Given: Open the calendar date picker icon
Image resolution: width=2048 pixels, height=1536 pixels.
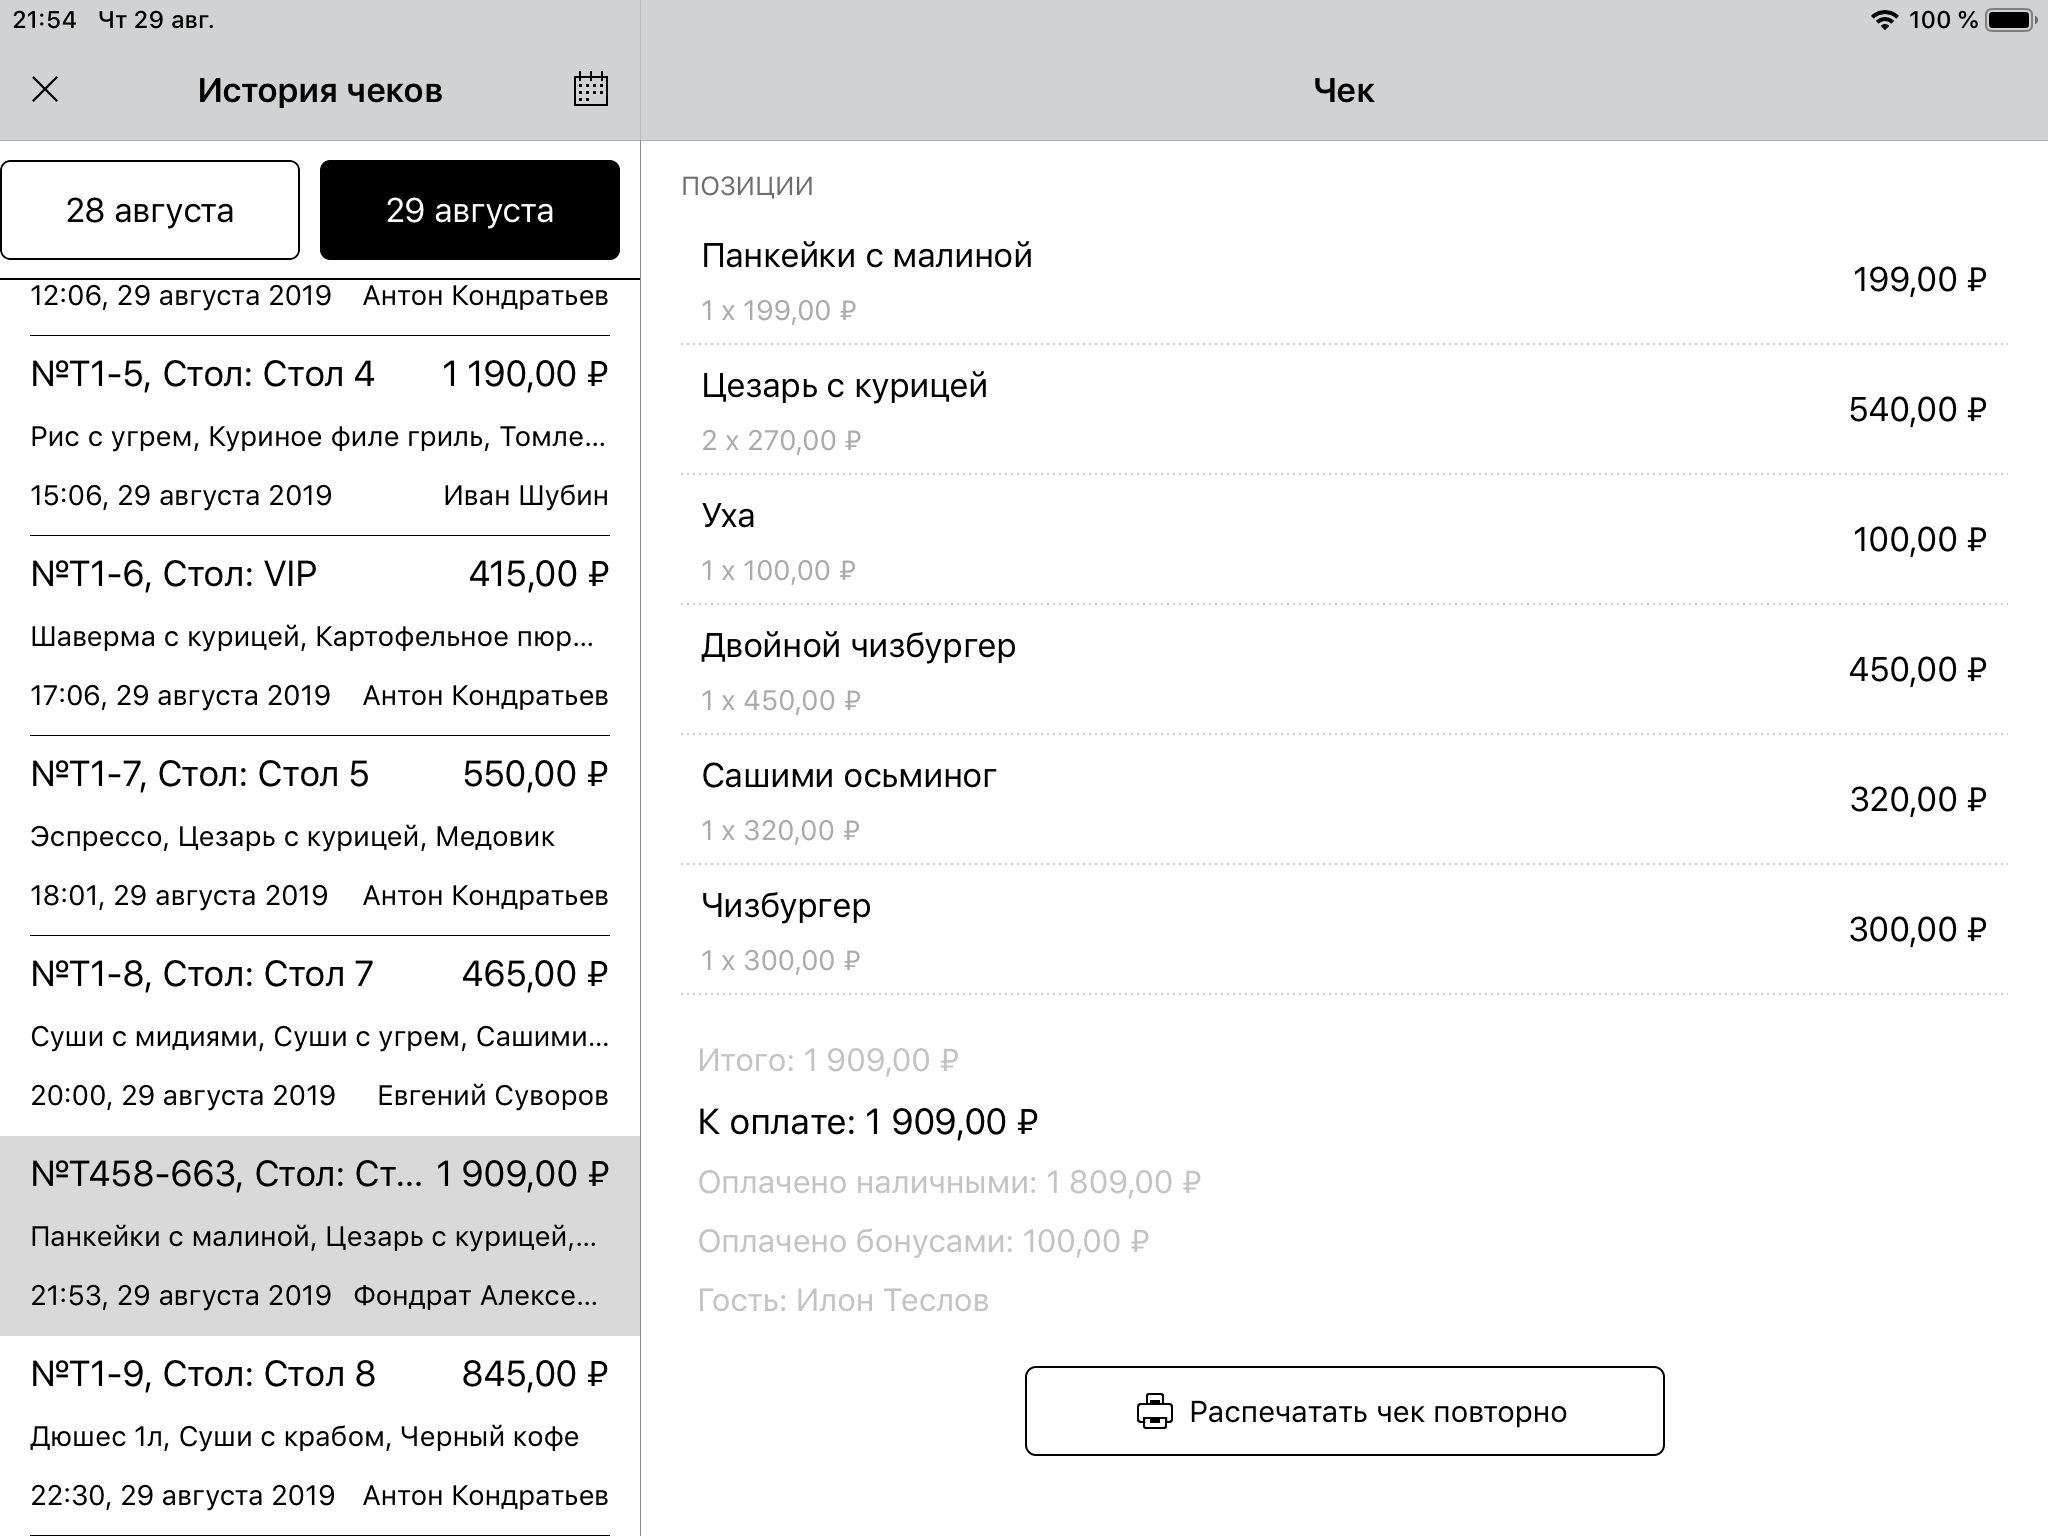Looking at the screenshot, I should point(590,90).
